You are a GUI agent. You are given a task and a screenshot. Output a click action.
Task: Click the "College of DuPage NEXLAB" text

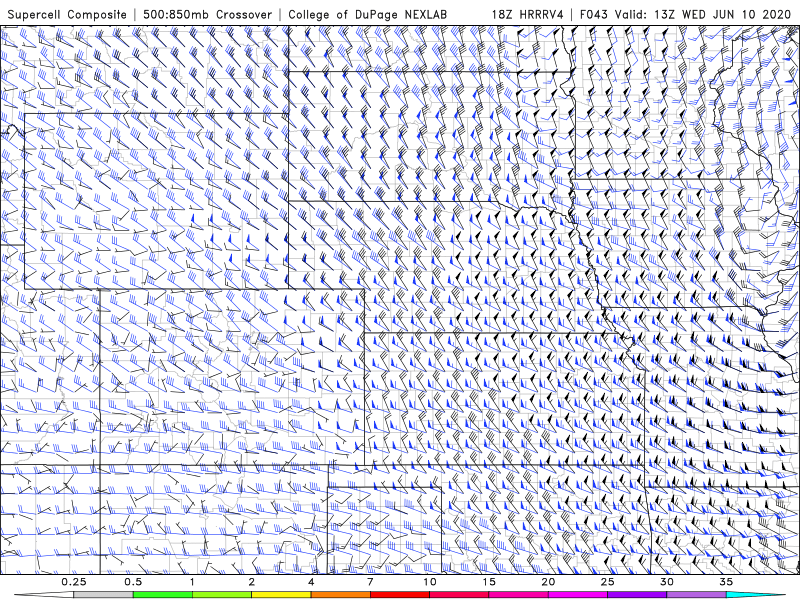pyautogui.click(x=367, y=14)
